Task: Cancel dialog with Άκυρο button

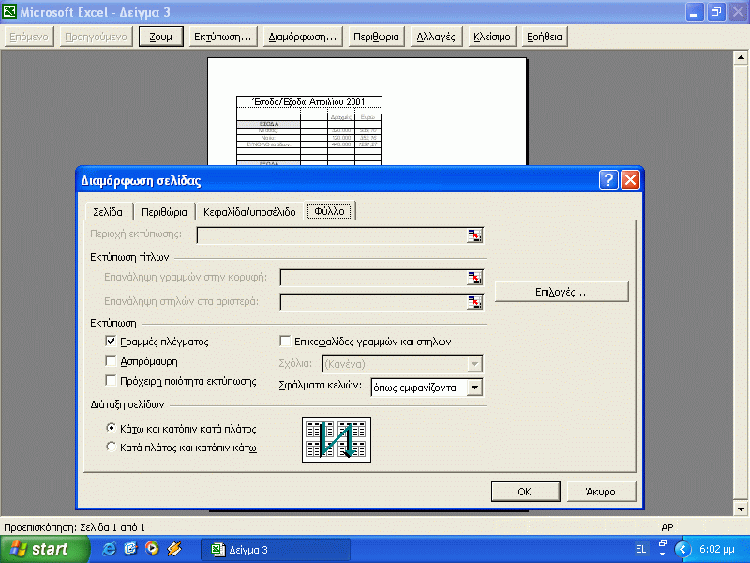Action: click(x=601, y=491)
